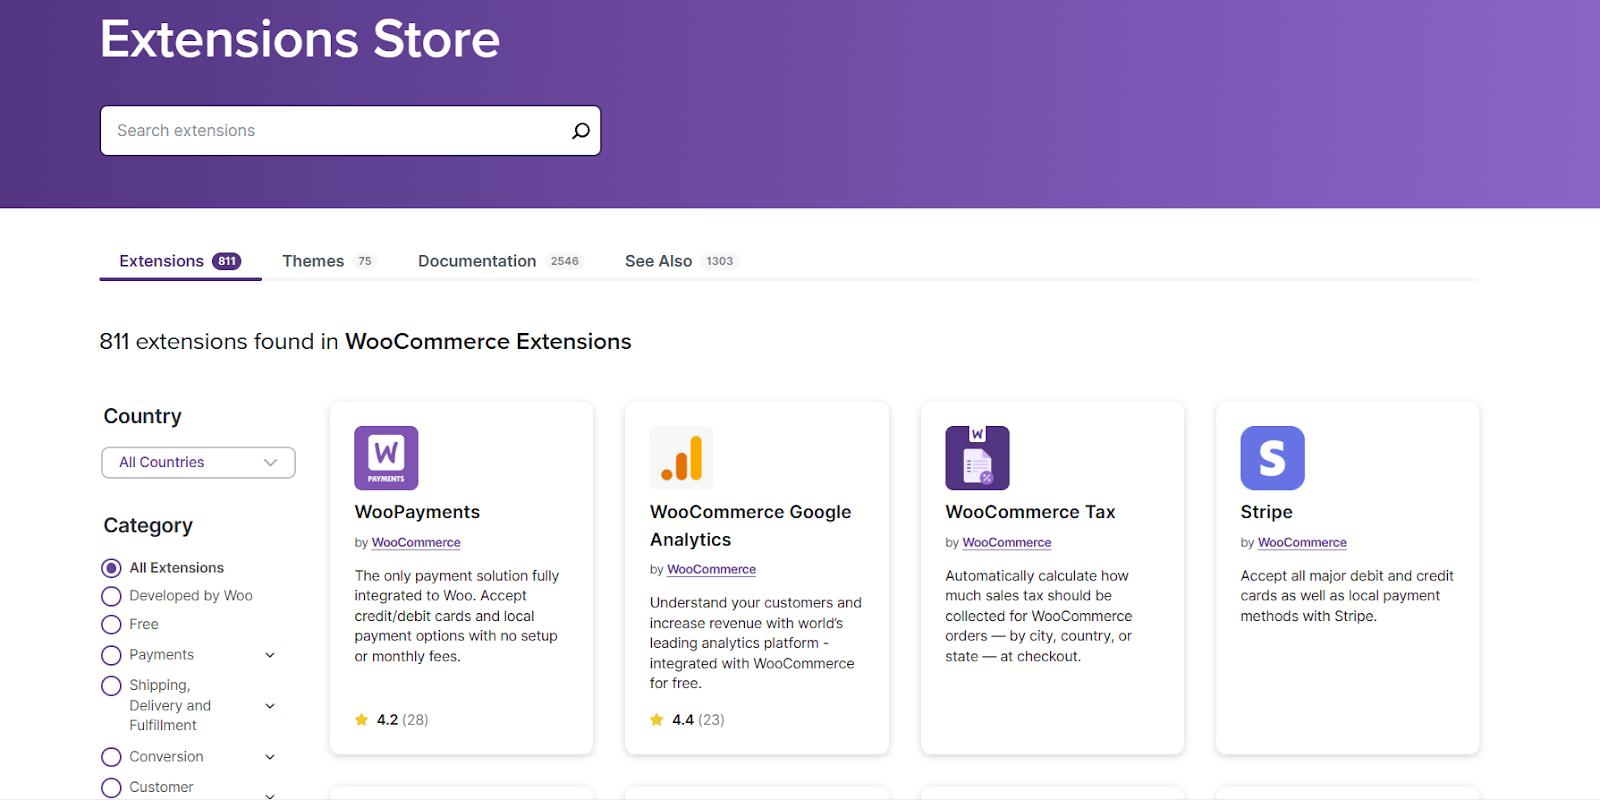Click the Category filter heading
Viewport: 1600px width, 800px height.
pos(148,525)
